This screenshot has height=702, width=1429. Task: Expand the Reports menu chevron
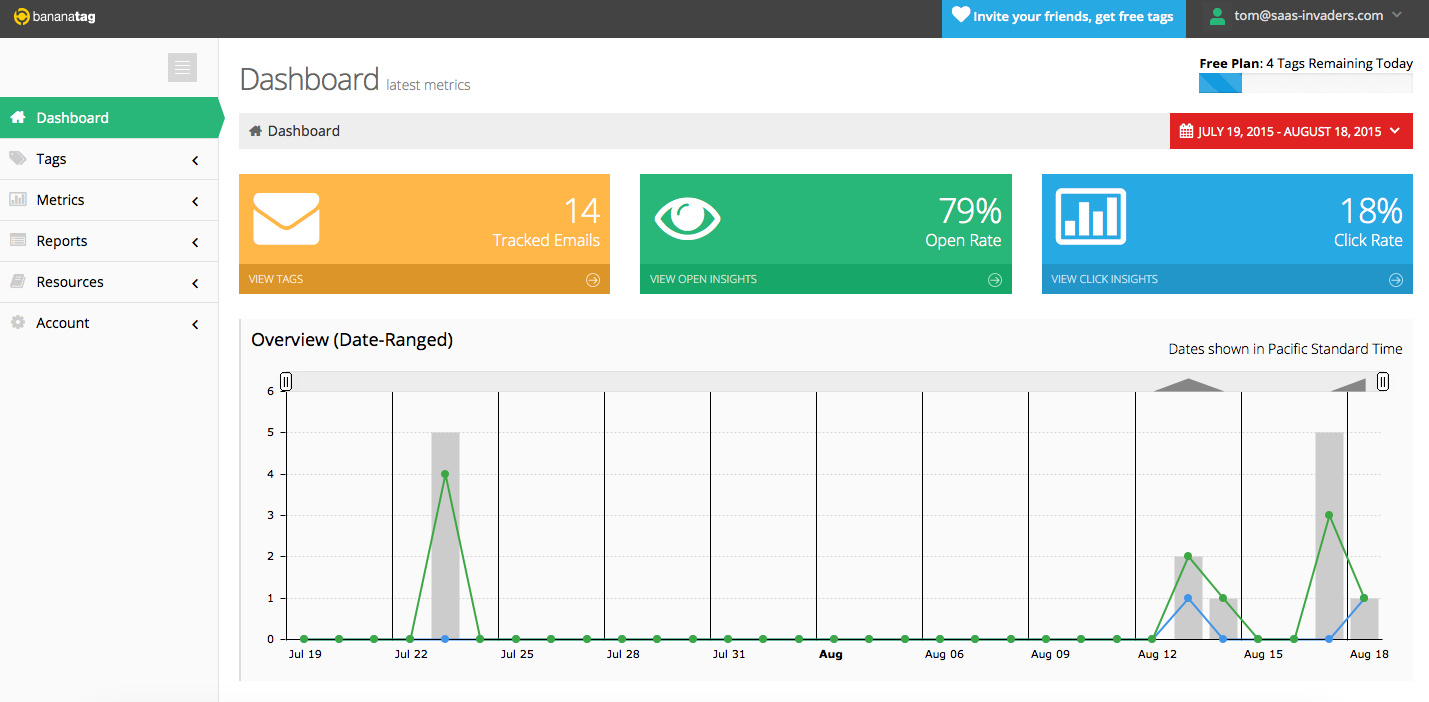[195, 242]
